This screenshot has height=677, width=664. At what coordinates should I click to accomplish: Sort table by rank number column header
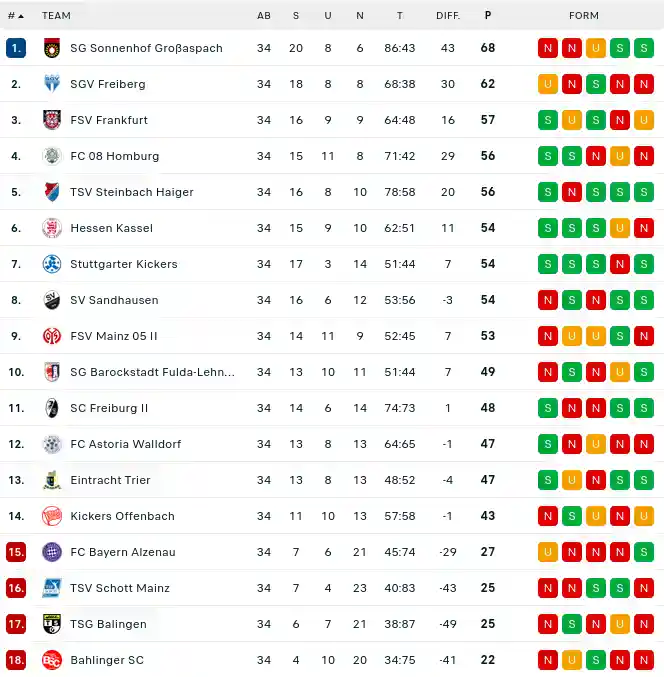(x=16, y=16)
